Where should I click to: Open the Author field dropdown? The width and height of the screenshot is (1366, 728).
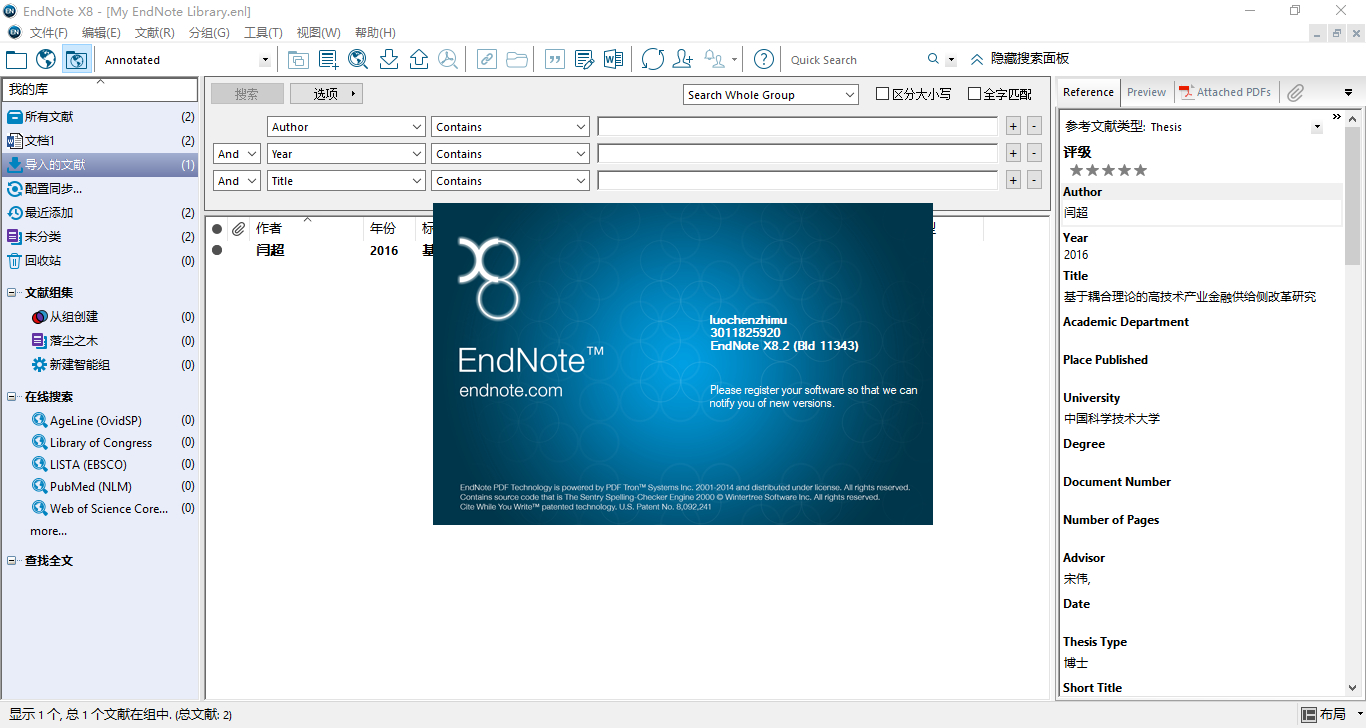point(346,127)
